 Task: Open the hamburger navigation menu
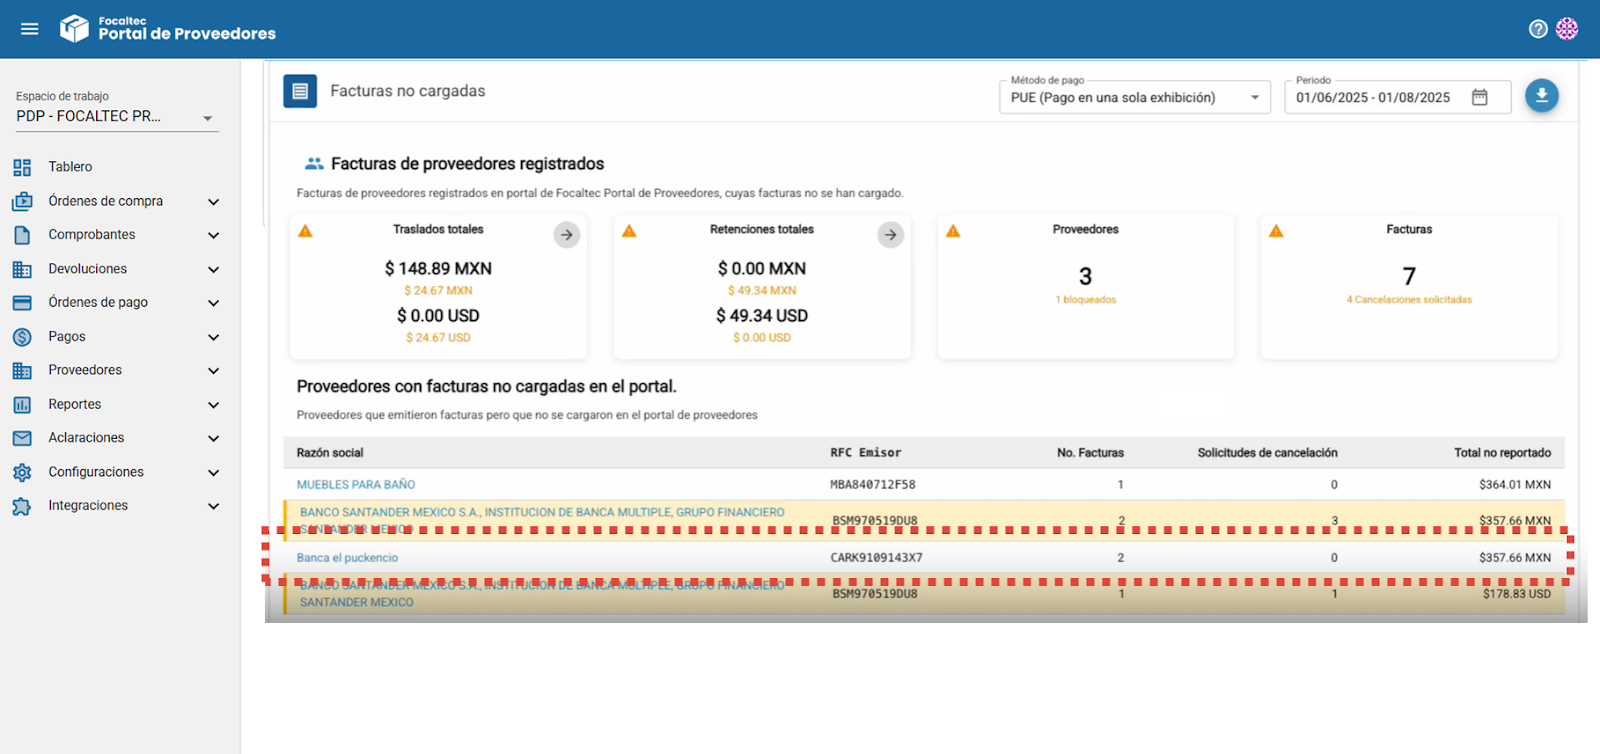(x=30, y=29)
